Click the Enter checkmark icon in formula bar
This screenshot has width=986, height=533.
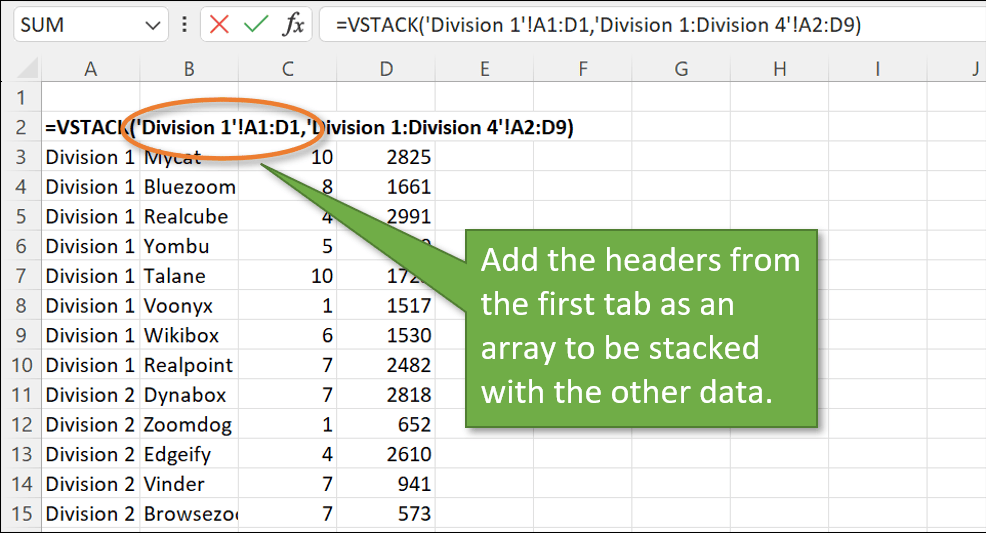coord(256,25)
